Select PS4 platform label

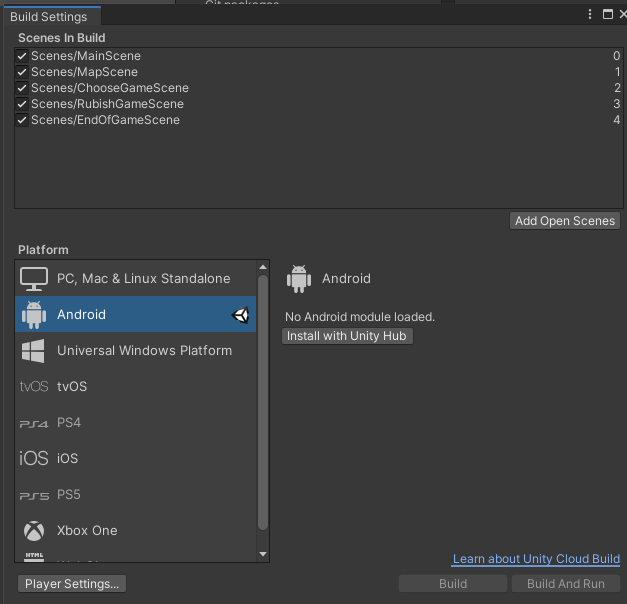tap(69, 423)
